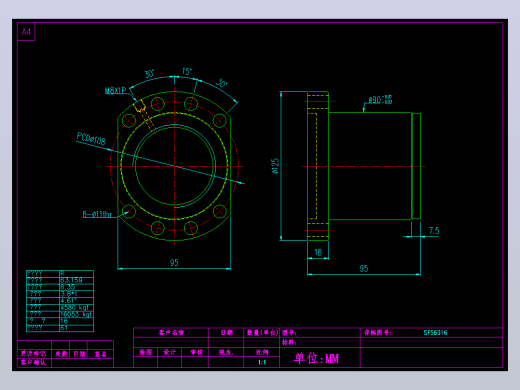Select the 存档图号: field label
The height and width of the screenshot is (390, 520).
click(377, 333)
